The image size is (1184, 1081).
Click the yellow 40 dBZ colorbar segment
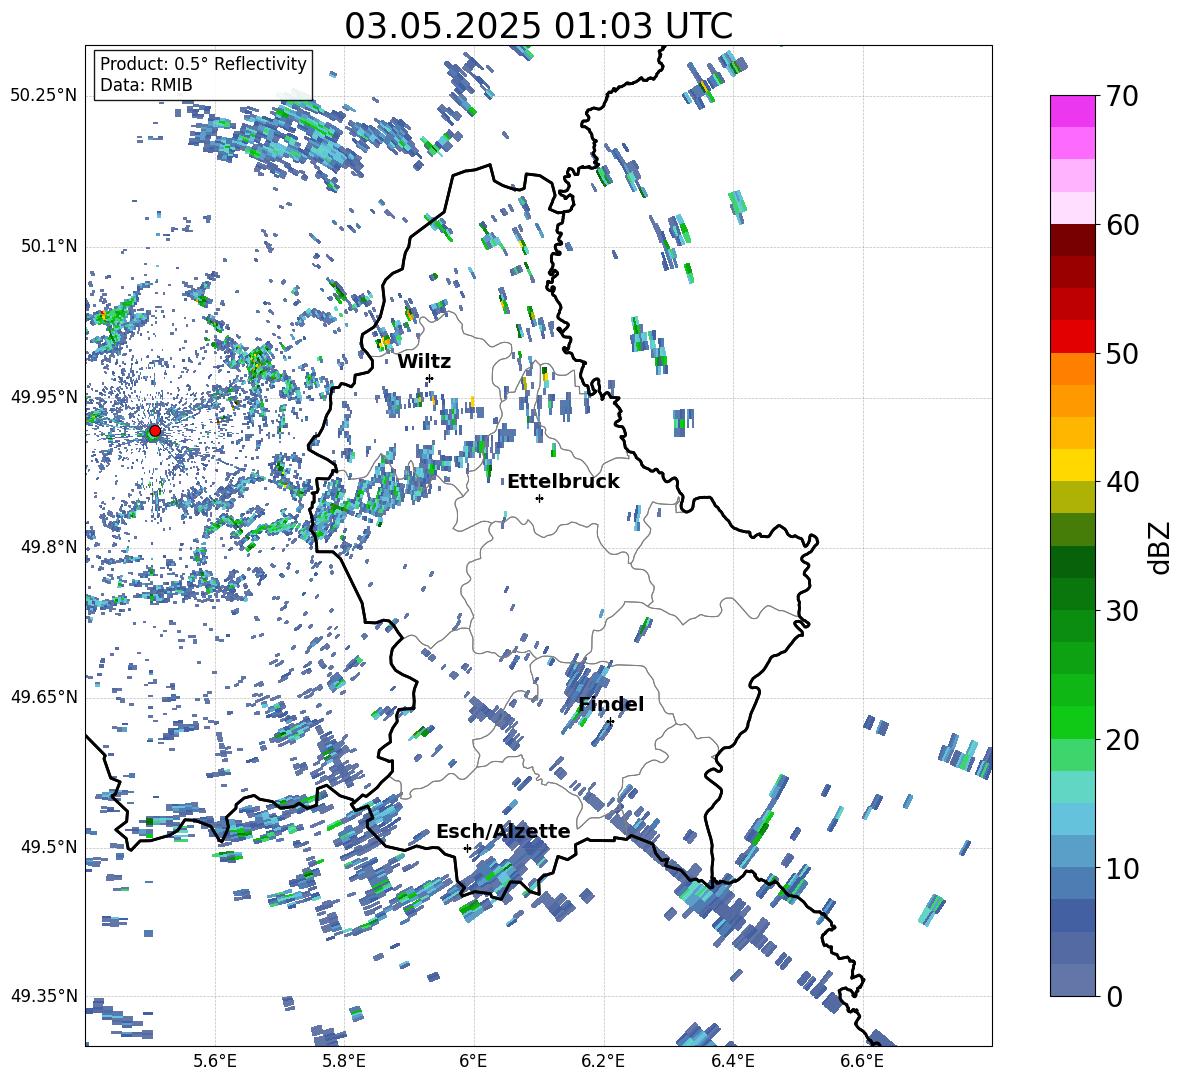coord(1072,465)
